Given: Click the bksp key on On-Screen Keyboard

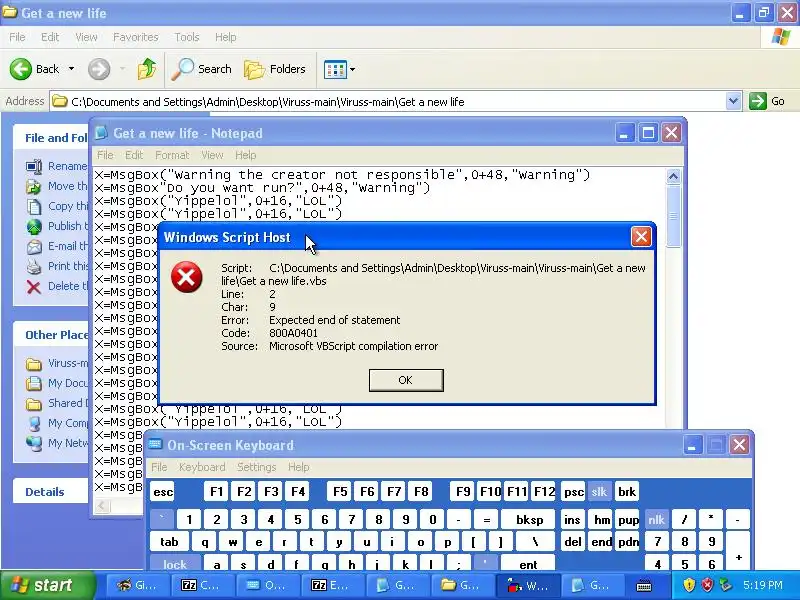Looking at the screenshot, I should (529, 519).
